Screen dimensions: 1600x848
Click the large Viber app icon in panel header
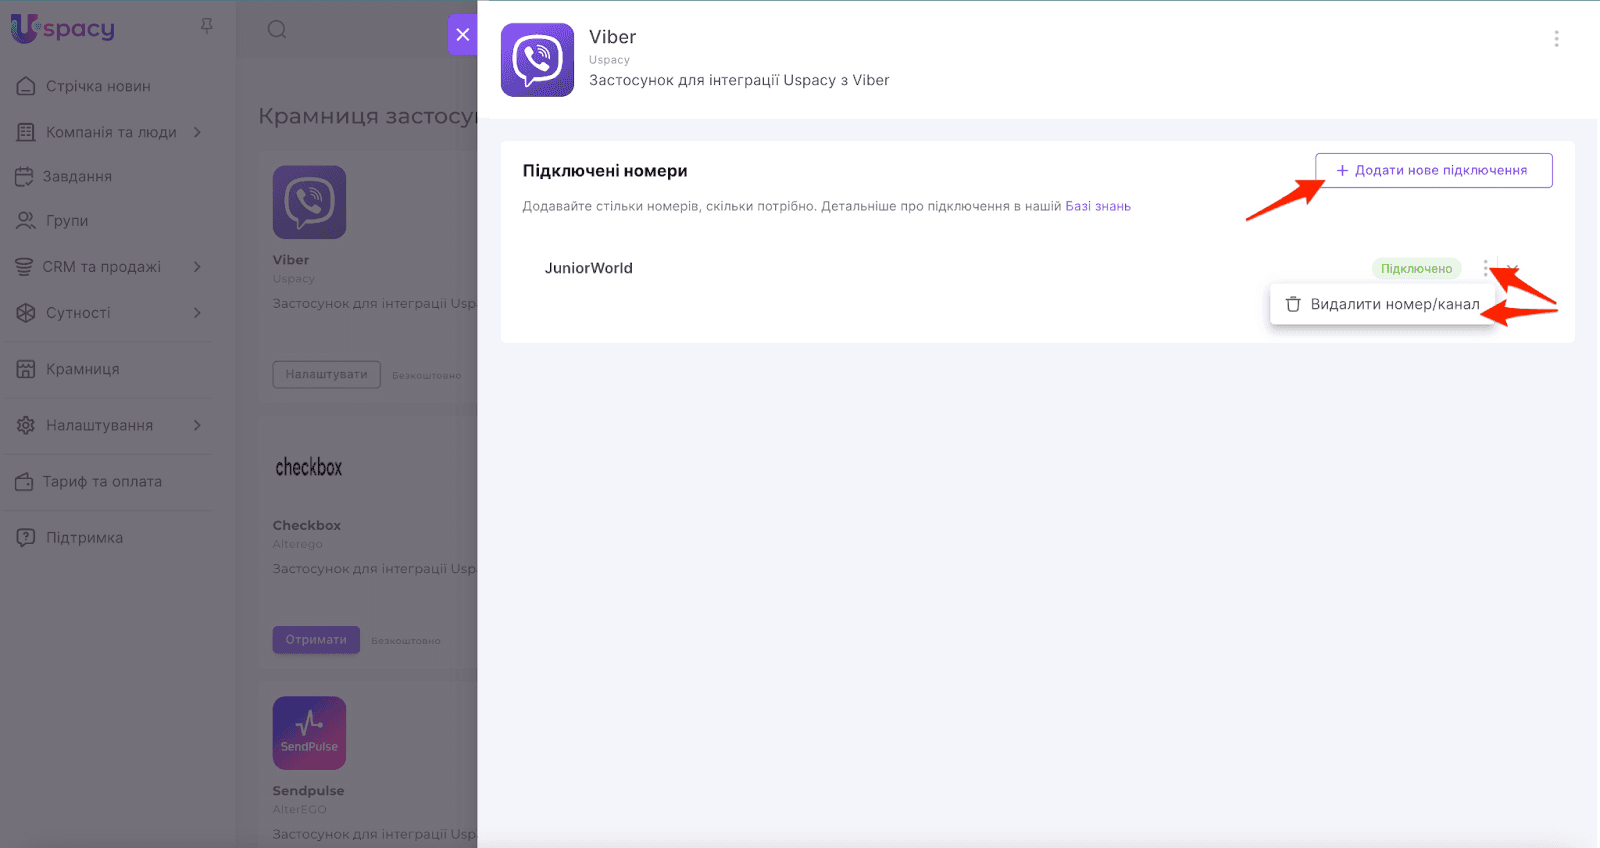pos(537,60)
